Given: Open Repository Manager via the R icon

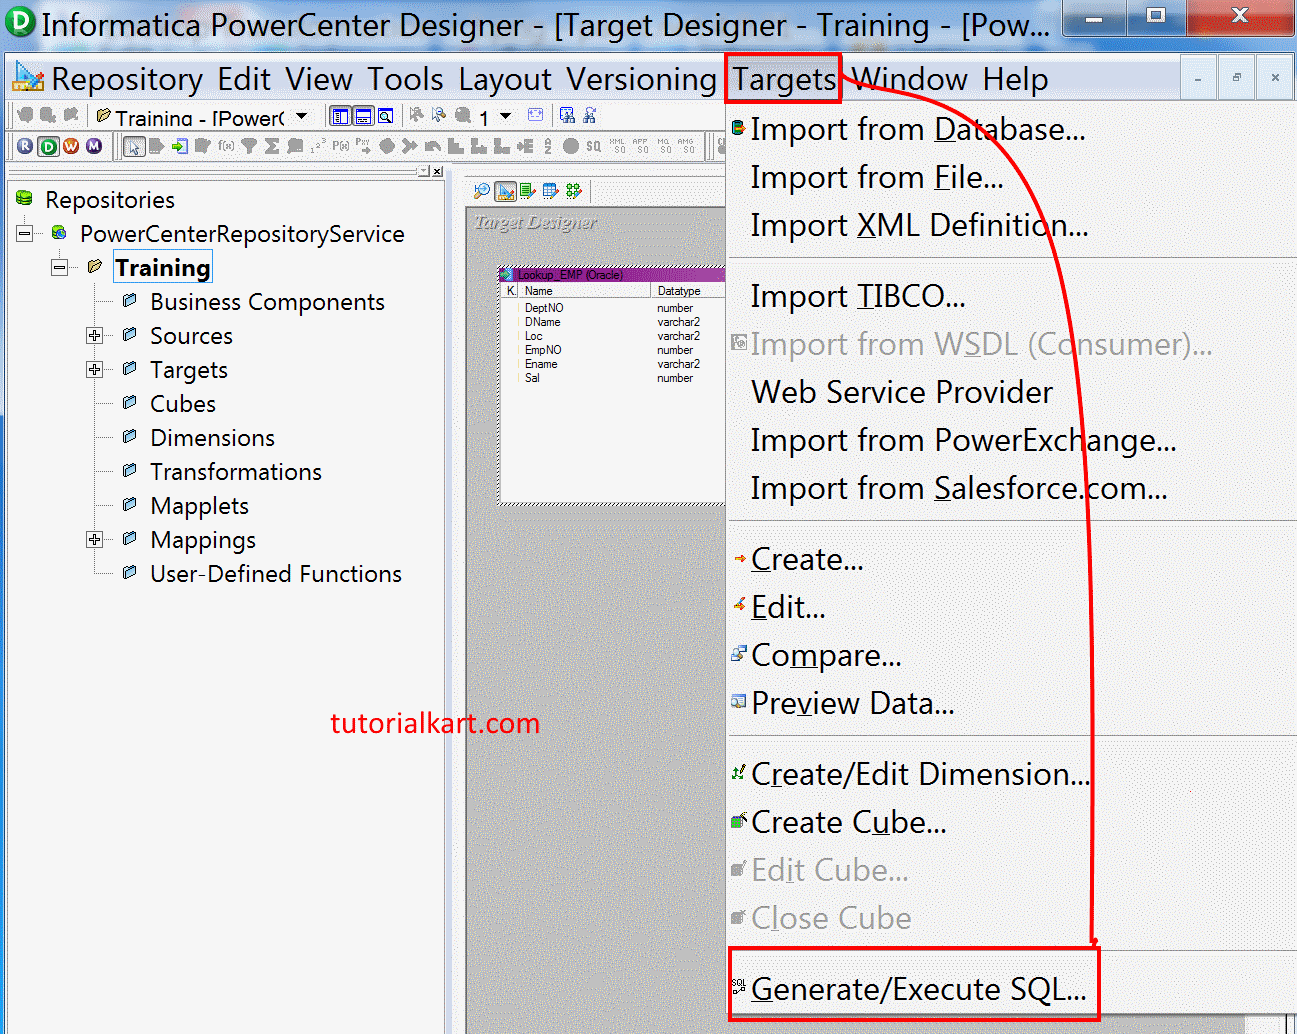Looking at the screenshot, I should (x=24, y=146).
